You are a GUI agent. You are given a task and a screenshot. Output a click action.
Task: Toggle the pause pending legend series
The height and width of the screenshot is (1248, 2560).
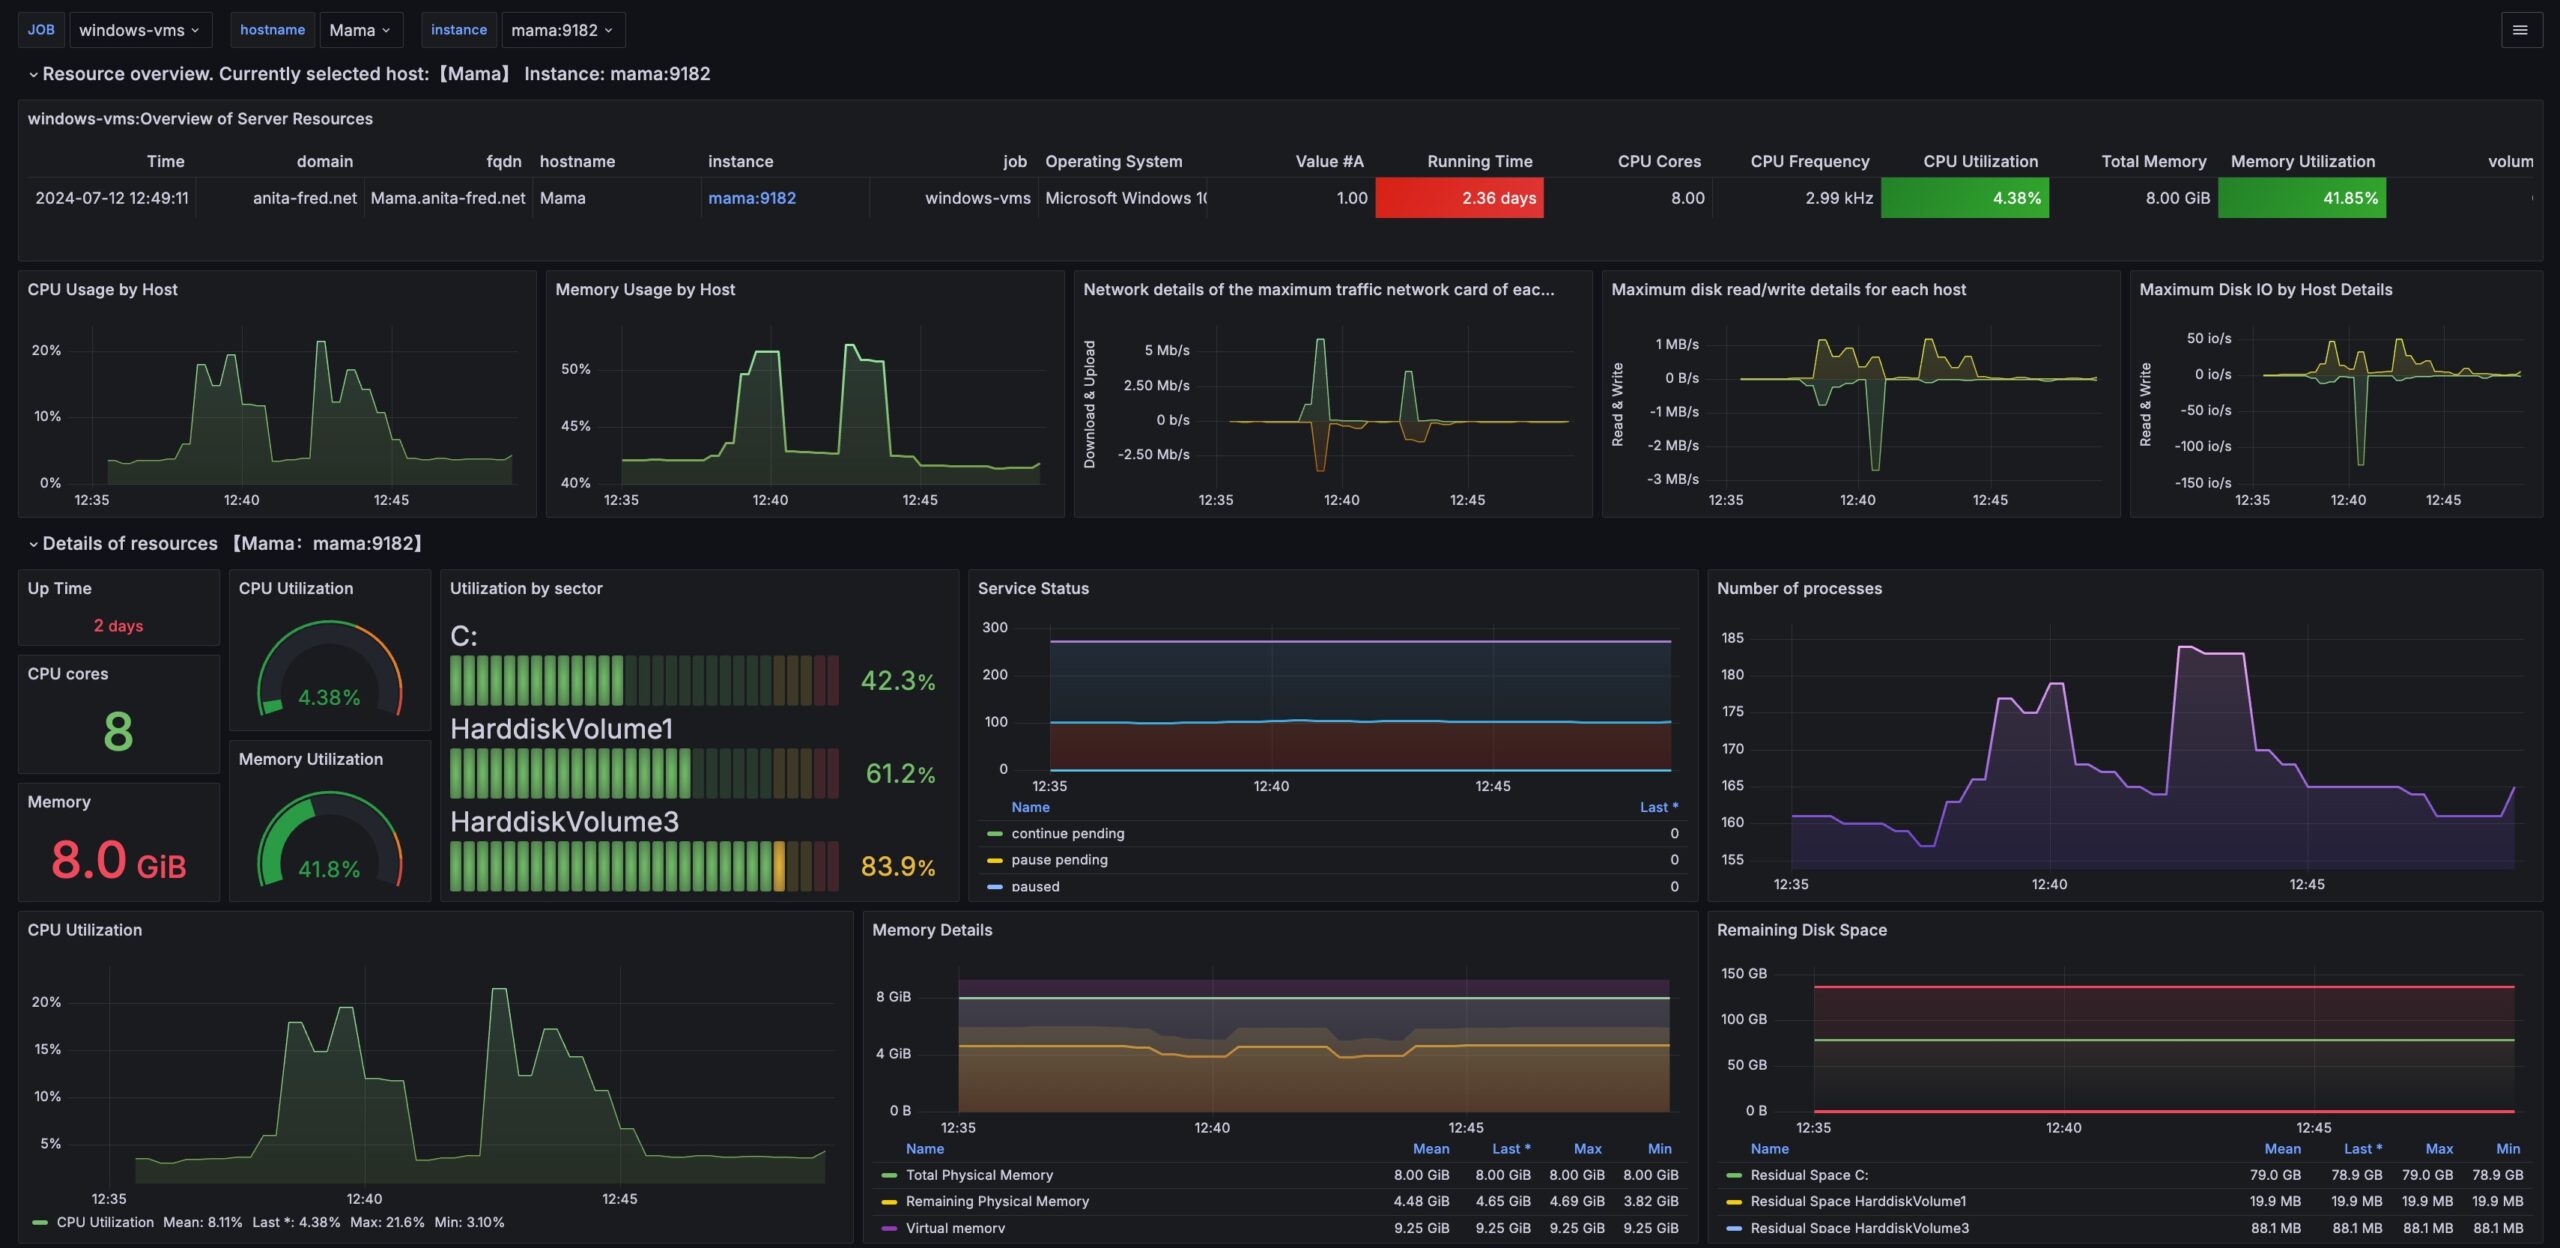pyautogui.click(x=1059, y=859)
